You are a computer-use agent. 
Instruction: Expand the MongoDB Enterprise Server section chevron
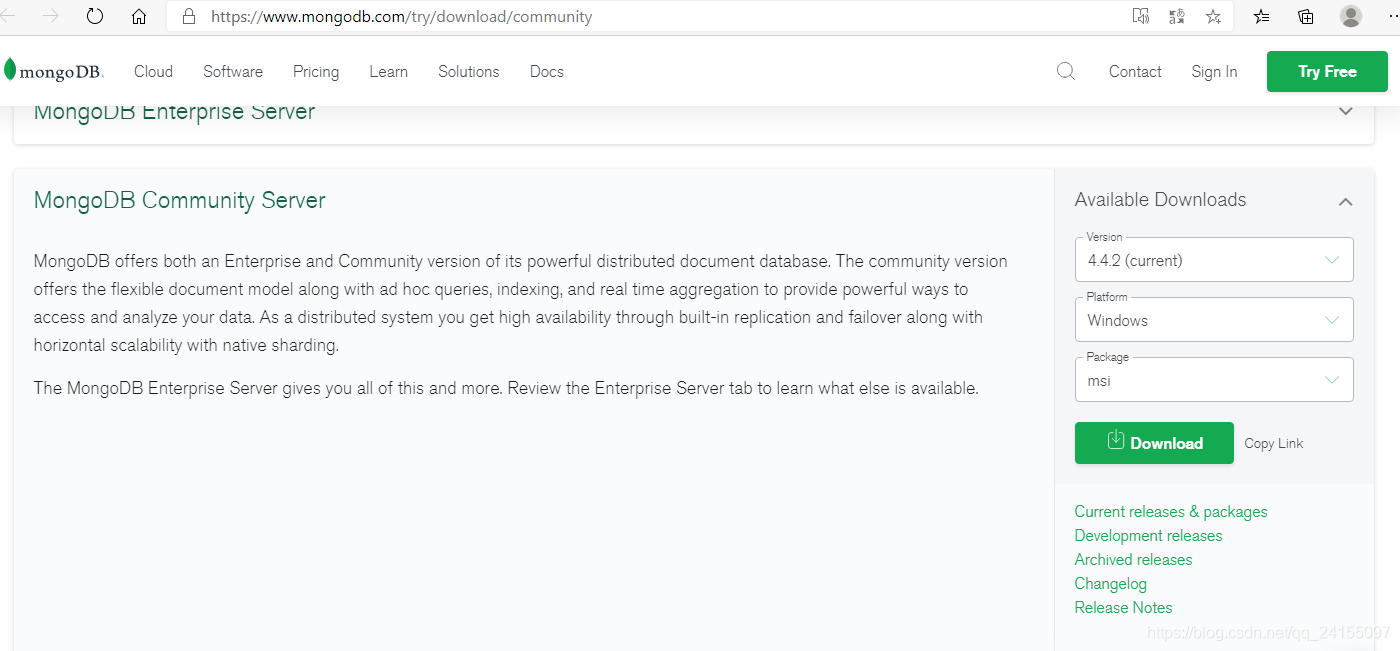click(1346, 111)
